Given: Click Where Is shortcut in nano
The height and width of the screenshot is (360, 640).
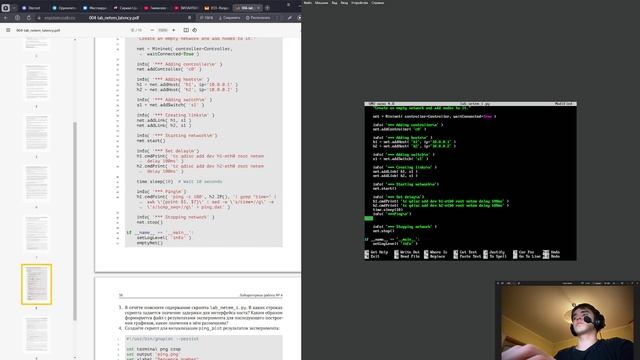Looking at the screenshot, I should [436, 252].
